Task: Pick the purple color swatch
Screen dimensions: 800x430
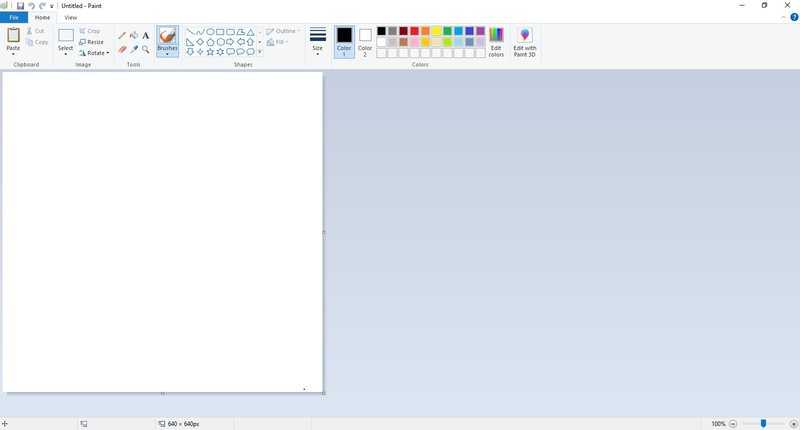Action: [480, 31]
